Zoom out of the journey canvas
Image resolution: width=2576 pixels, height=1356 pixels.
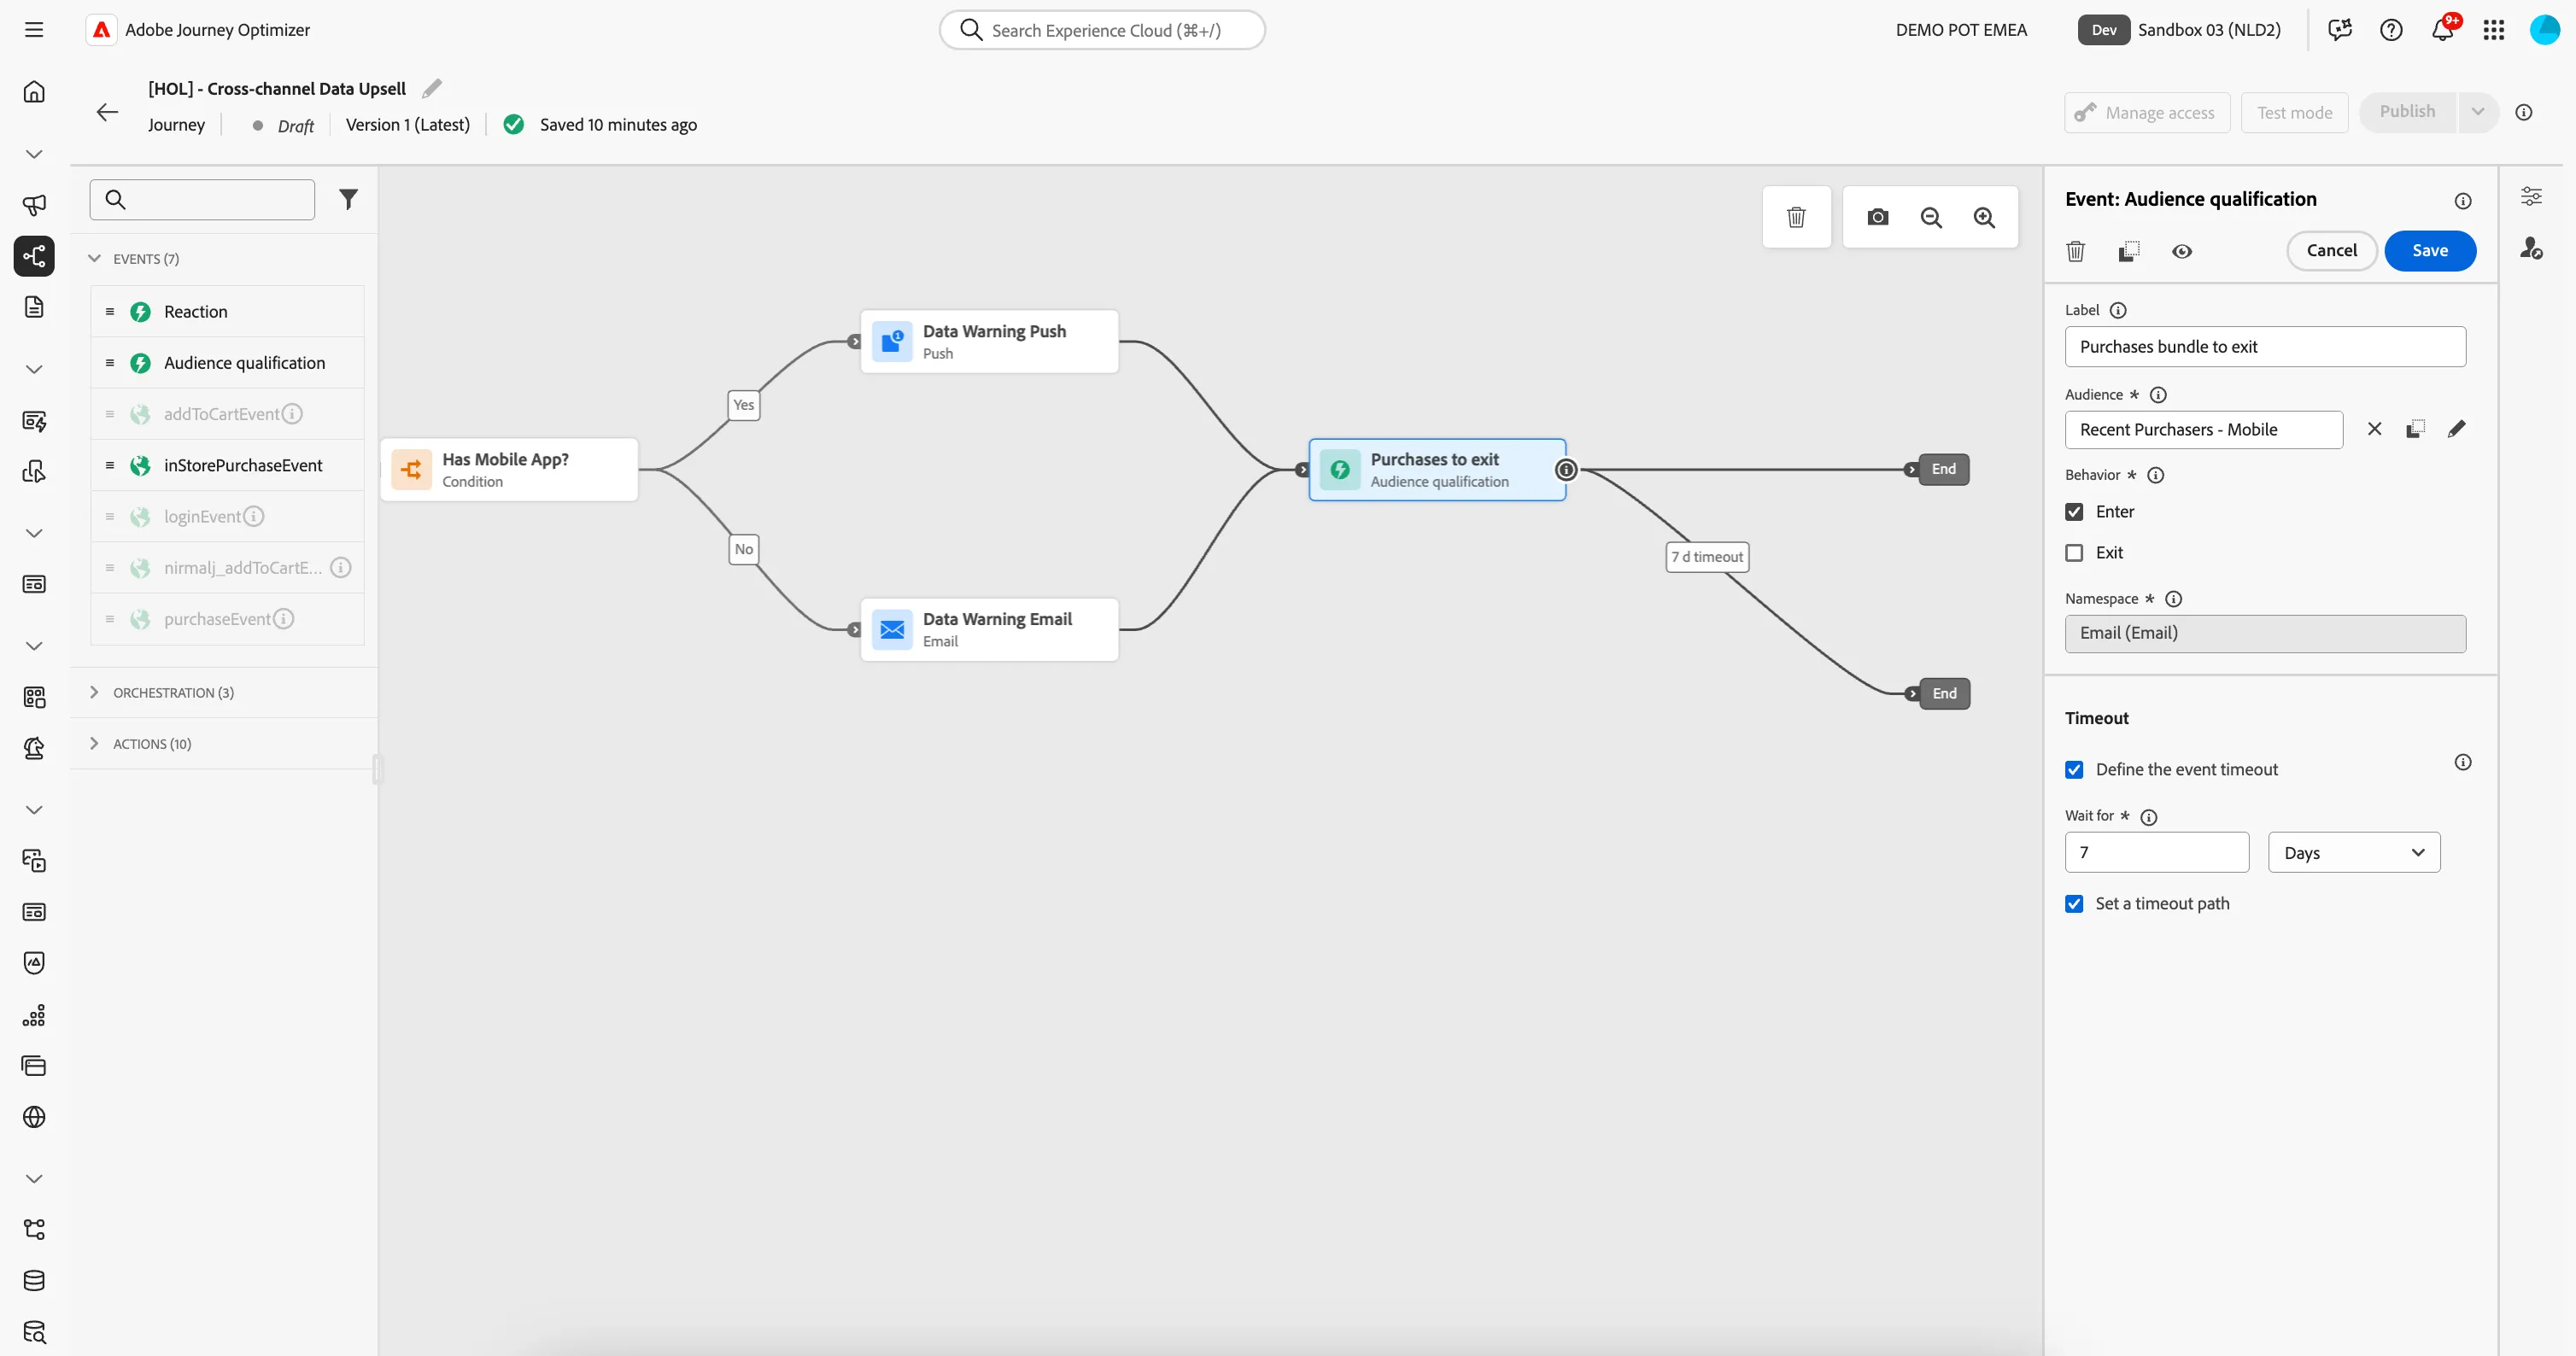tap(1931, 217)
